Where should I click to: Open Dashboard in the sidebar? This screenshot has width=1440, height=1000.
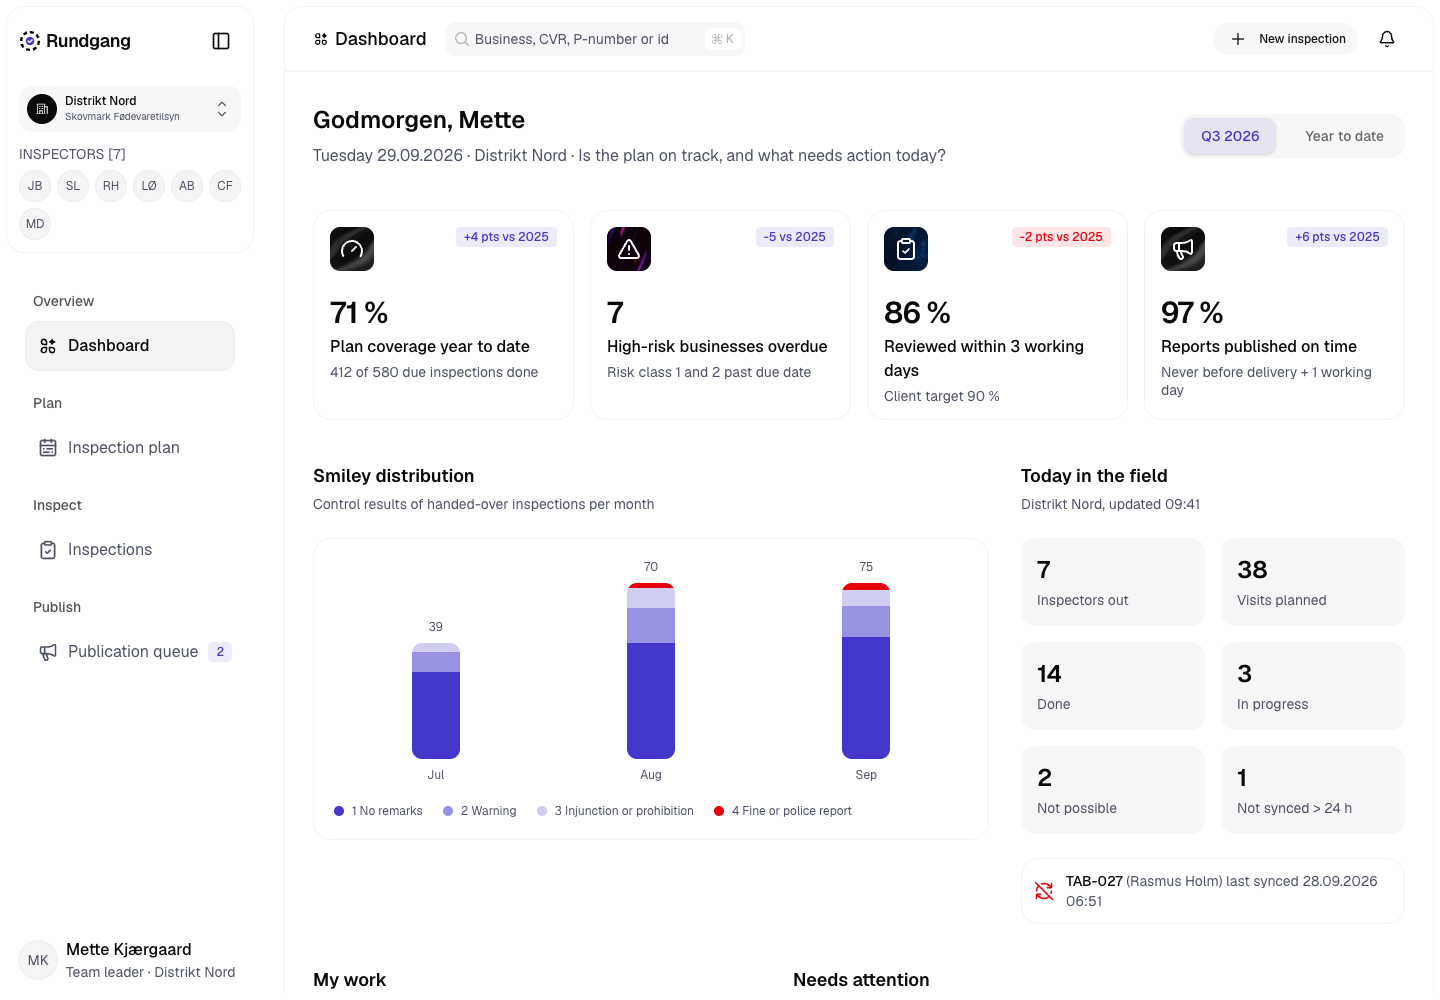(x=130, y=346)
